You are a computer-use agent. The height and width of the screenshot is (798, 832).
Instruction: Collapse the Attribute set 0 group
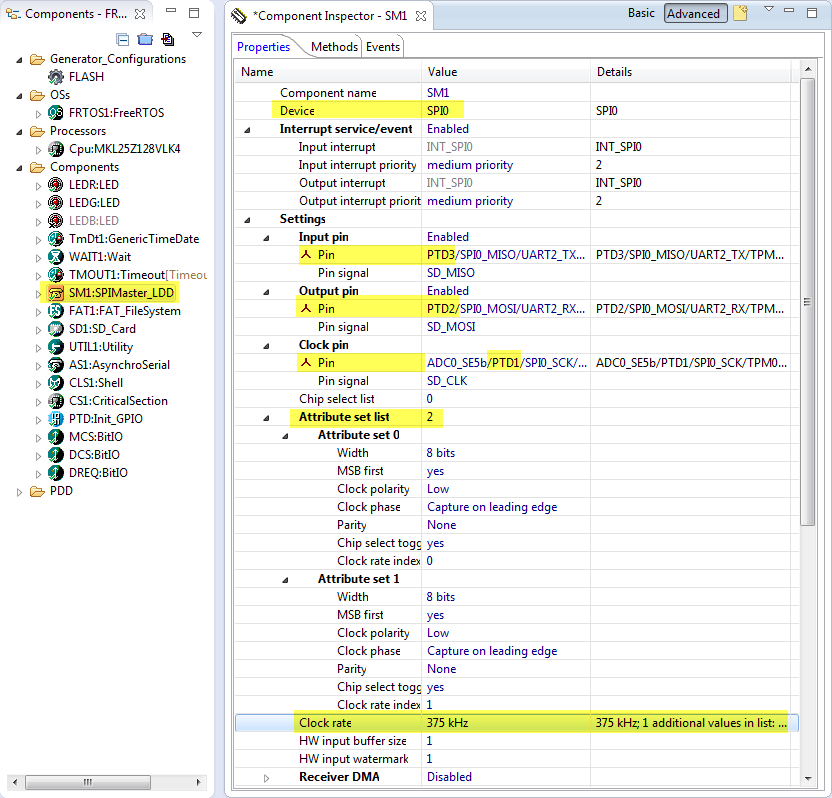pyautogui.click(x=286, y=435)
